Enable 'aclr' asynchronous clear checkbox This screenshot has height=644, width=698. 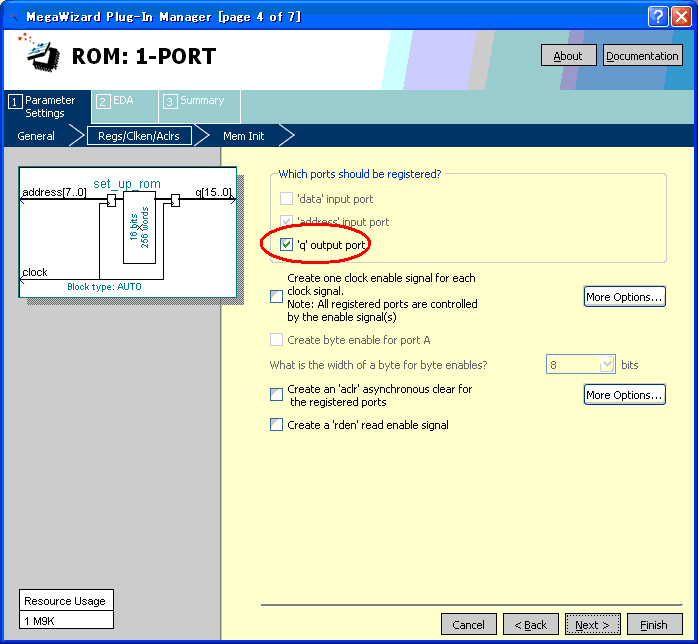coord(276,394)
